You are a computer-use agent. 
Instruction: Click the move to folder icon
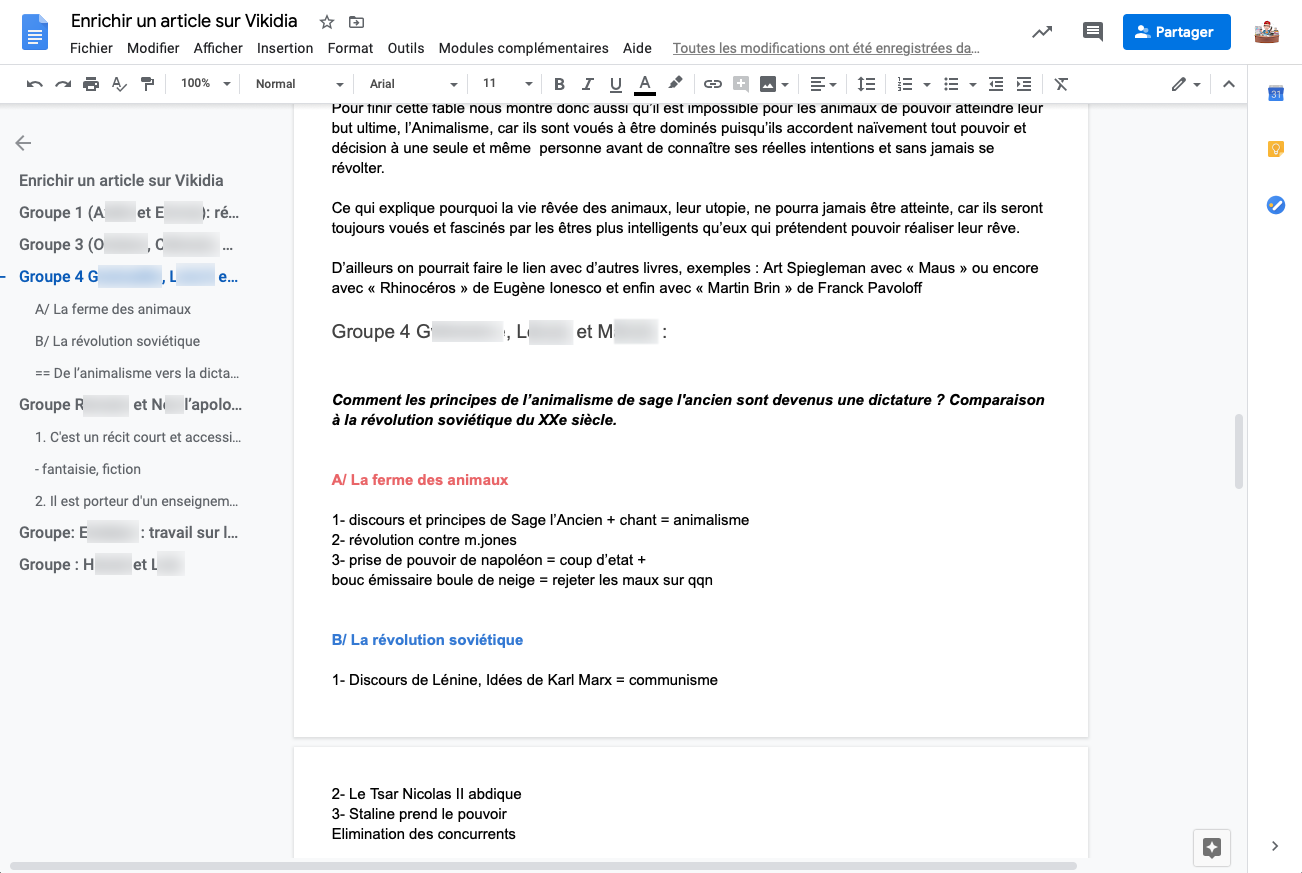point(356,22)
